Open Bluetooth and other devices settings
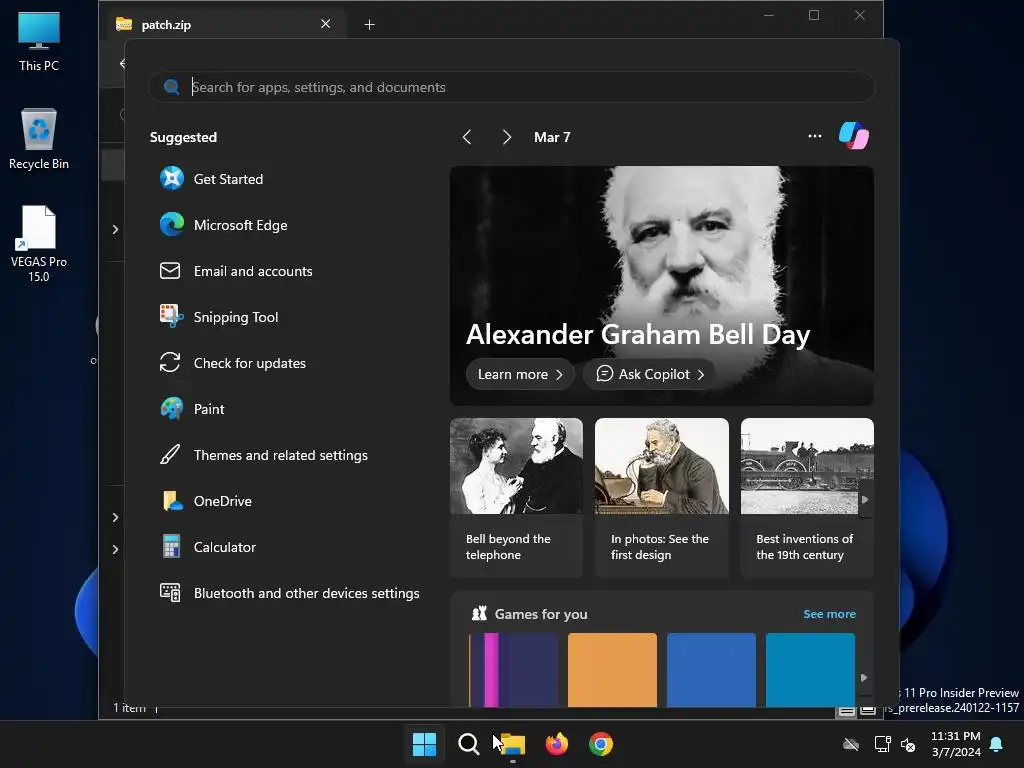 [289, 593]
